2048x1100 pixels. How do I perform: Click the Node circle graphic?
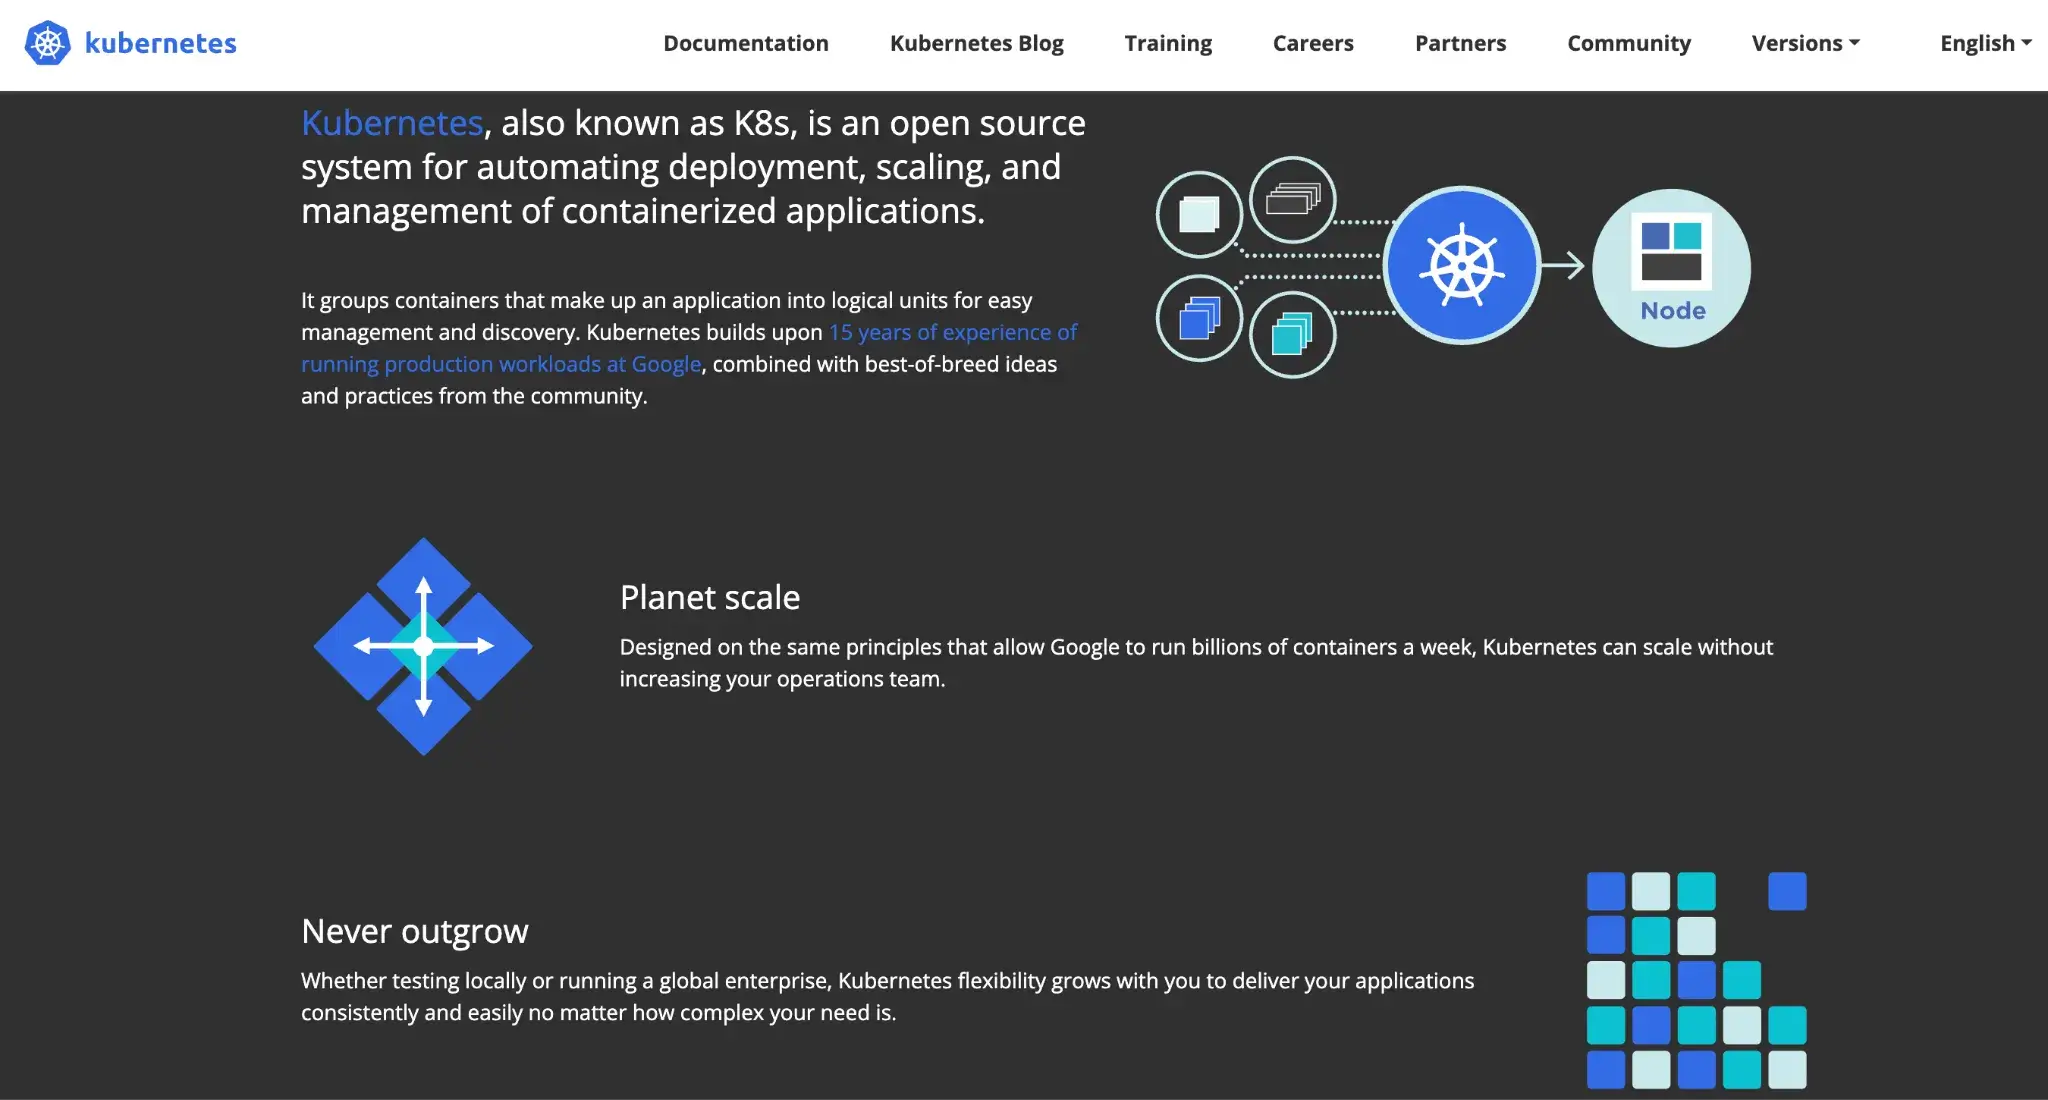[1671, 268]
